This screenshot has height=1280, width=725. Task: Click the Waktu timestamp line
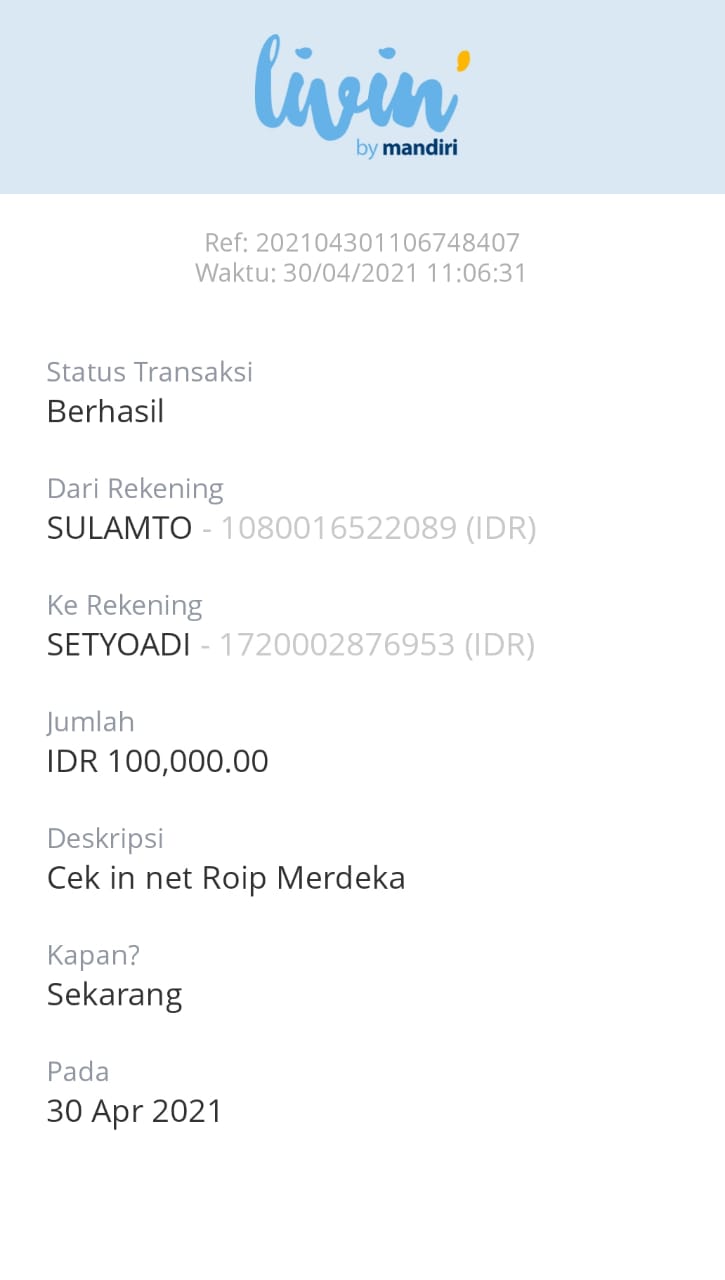click(x=361, y=272)
